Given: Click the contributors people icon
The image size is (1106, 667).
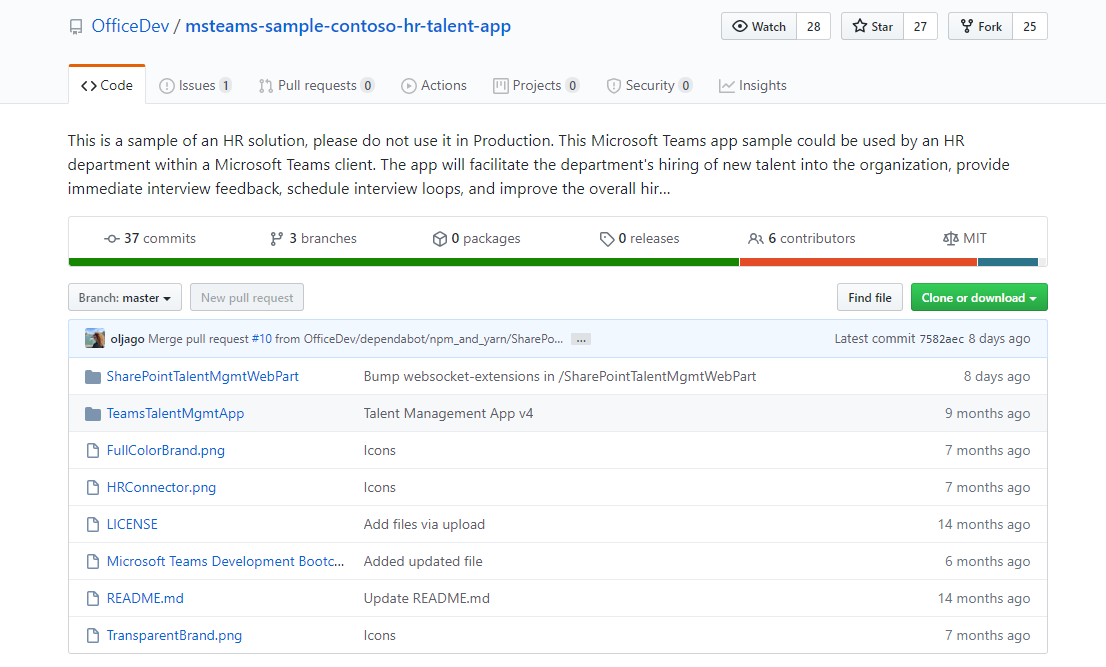Looking at the screenshot, I should (x=755, y=239).
